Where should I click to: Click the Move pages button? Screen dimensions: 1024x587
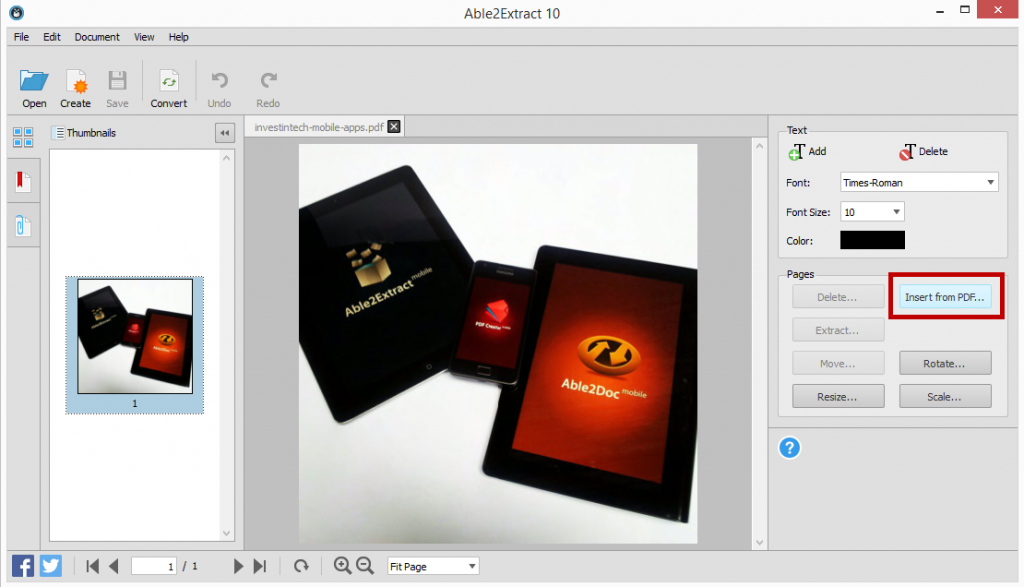click(x=838, y=363)
